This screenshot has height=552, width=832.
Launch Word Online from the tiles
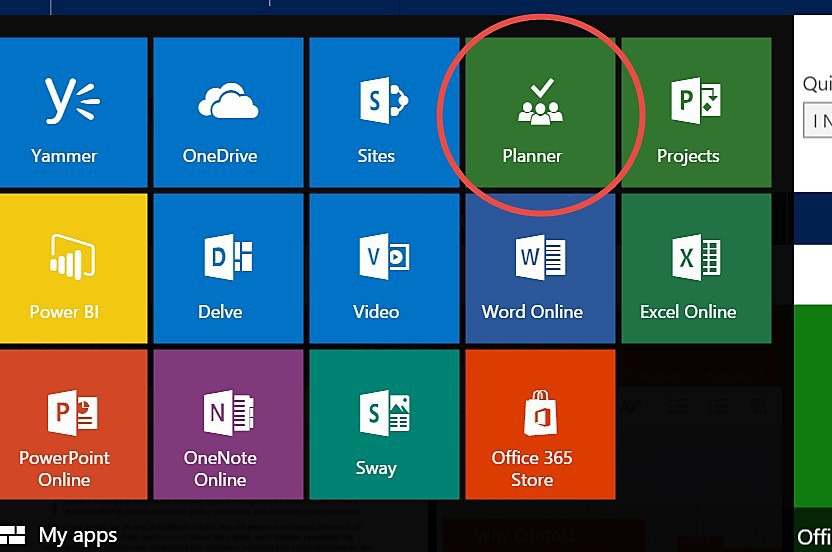[532, 268]
